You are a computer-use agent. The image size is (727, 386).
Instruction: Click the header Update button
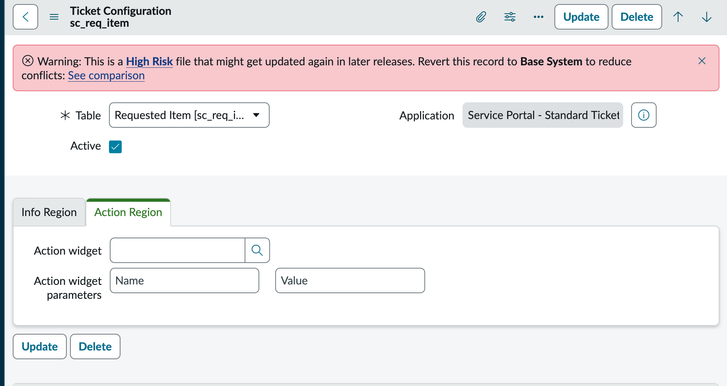point(581,17)
